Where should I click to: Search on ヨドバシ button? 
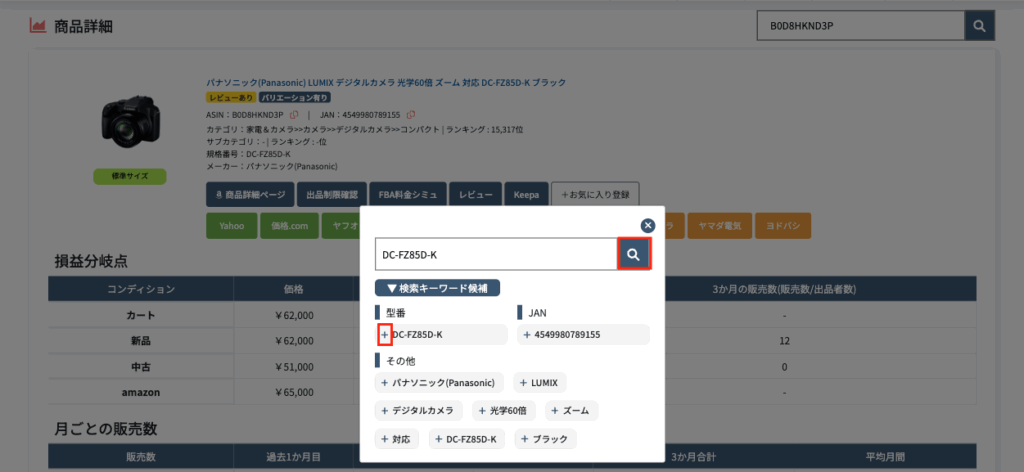(x=783, y=226)
